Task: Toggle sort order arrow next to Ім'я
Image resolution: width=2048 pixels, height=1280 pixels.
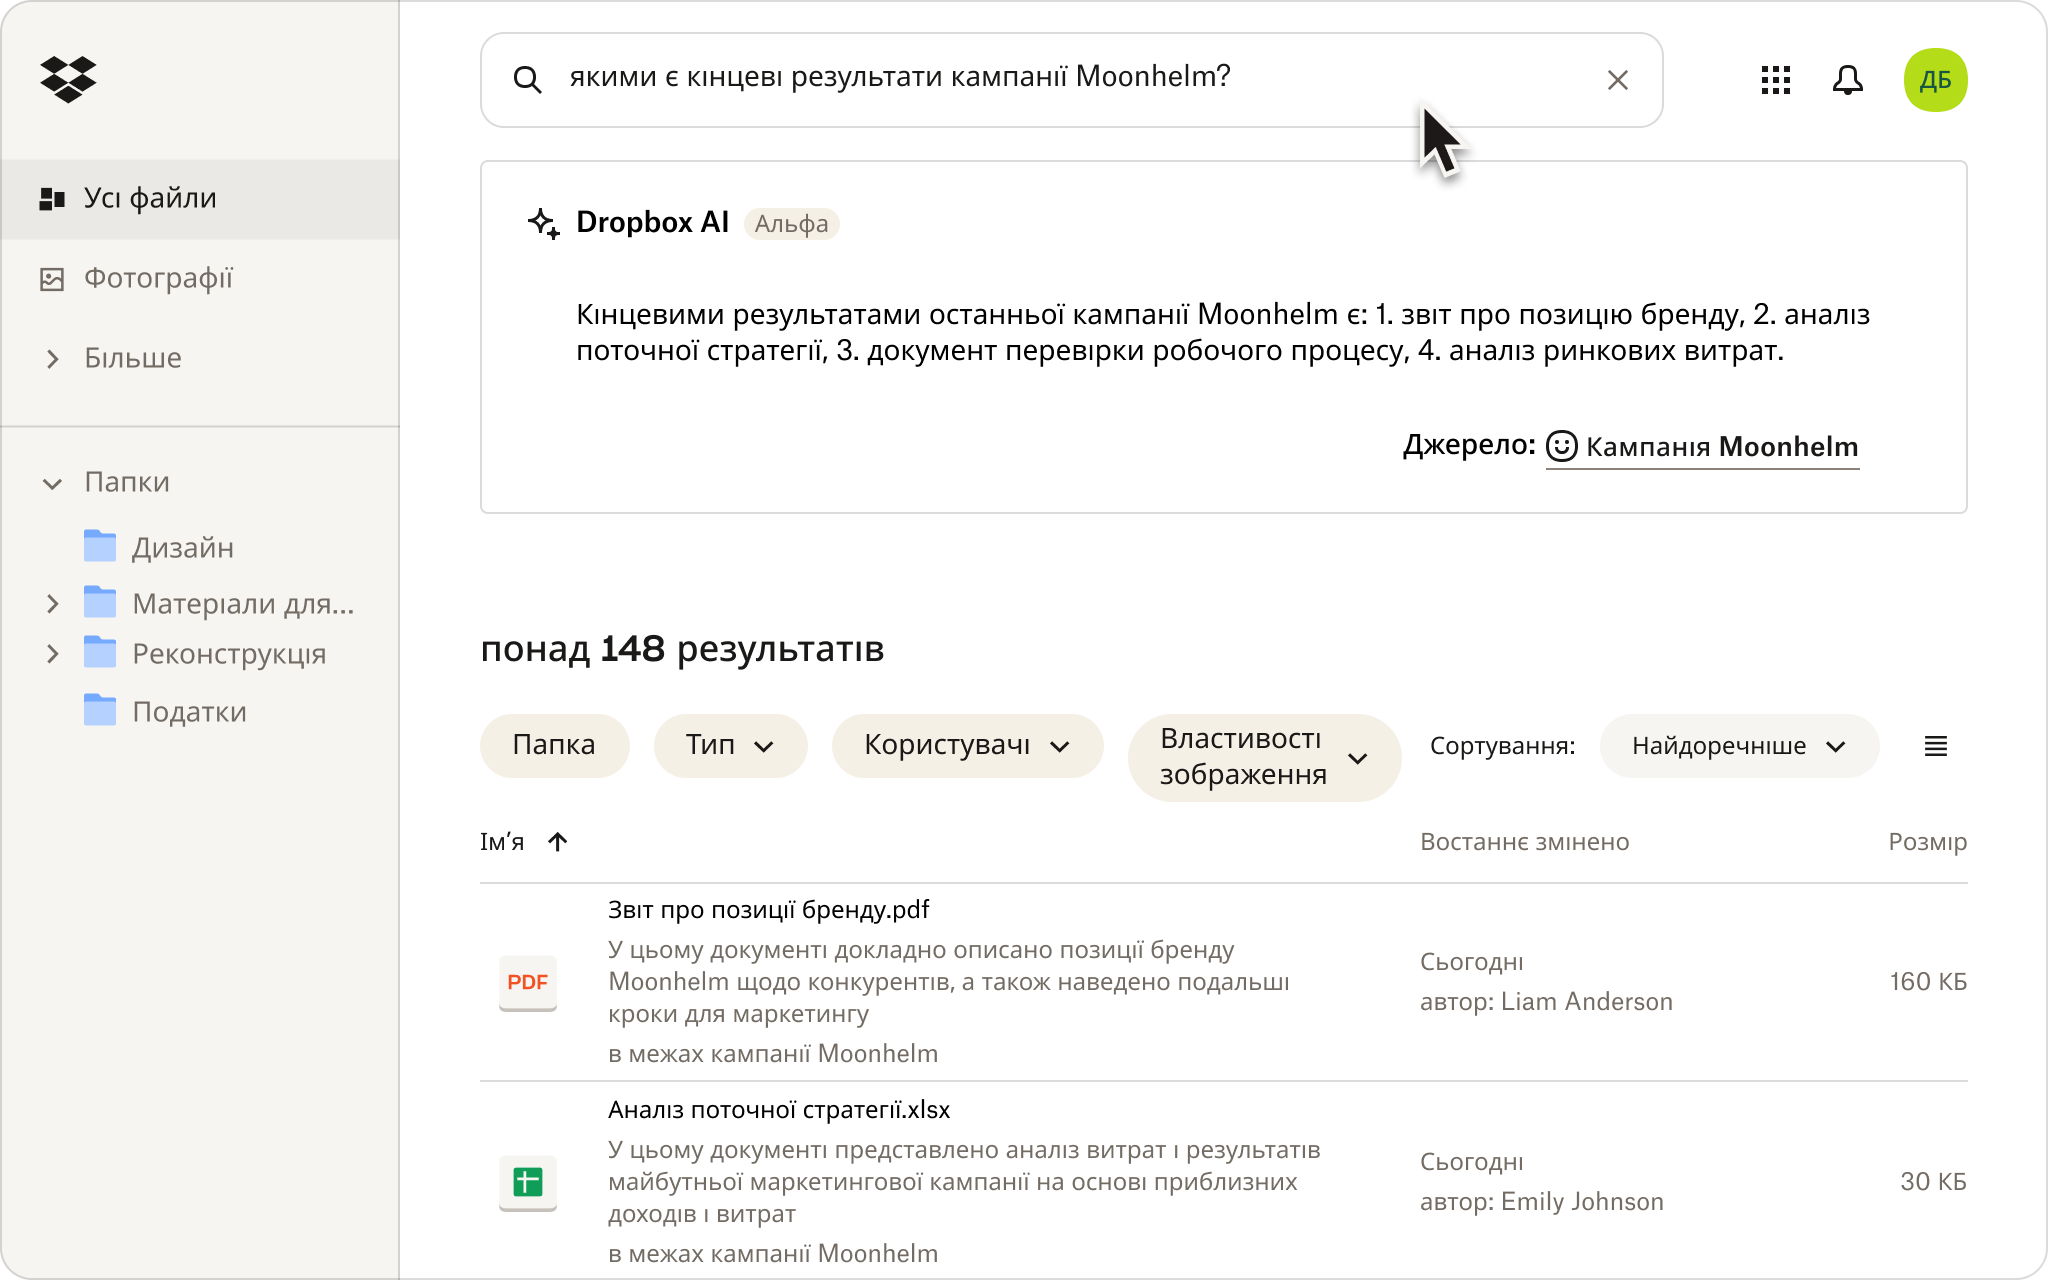Action: [558, 842]
